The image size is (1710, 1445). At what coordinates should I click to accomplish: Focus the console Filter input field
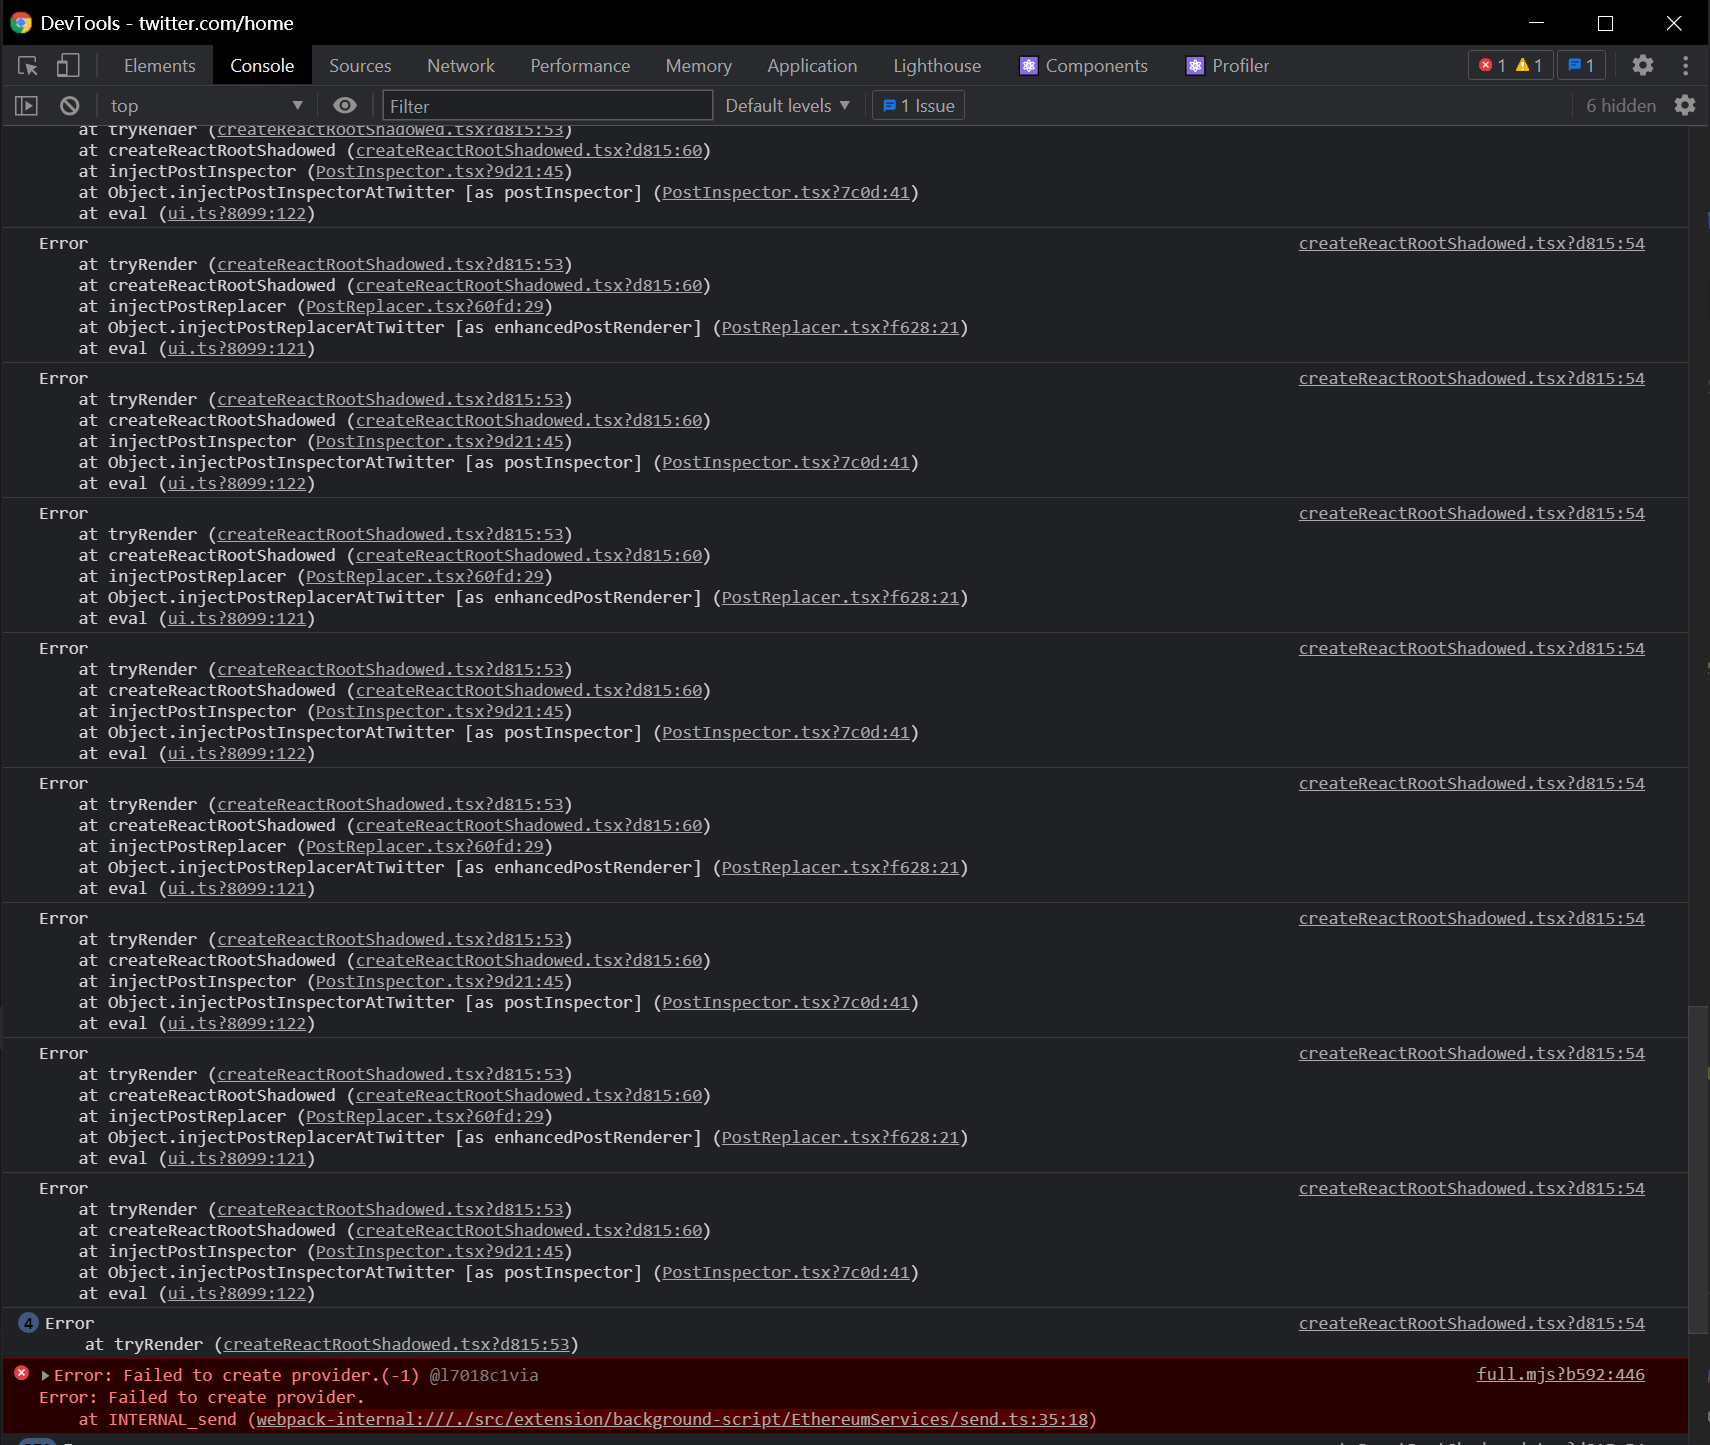(x=548, y=106)
